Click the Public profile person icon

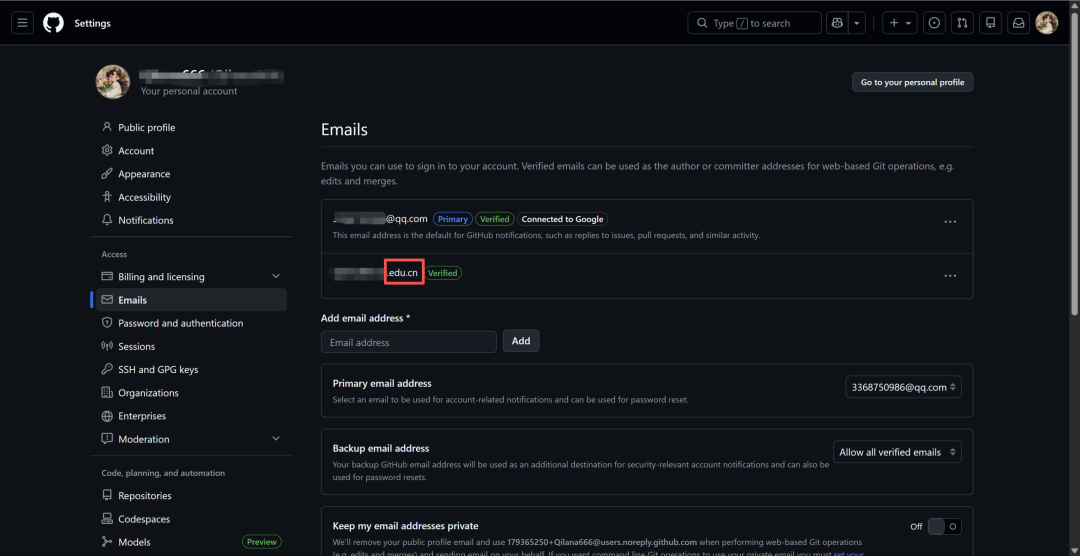[x=107, y=127]
